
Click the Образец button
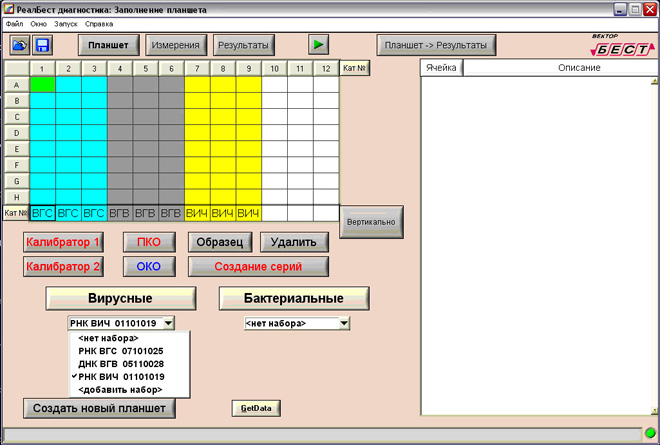tap(220, 242)
